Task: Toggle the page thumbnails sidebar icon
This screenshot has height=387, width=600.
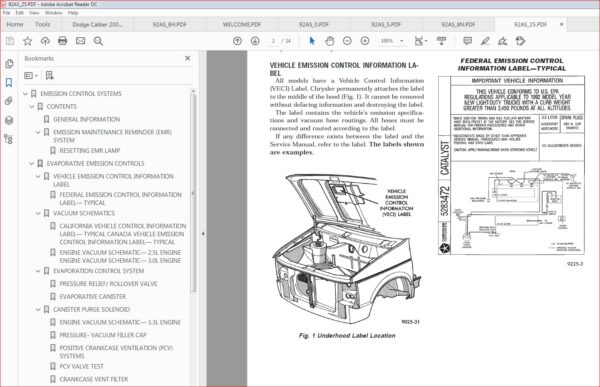Action: point(8,64)
